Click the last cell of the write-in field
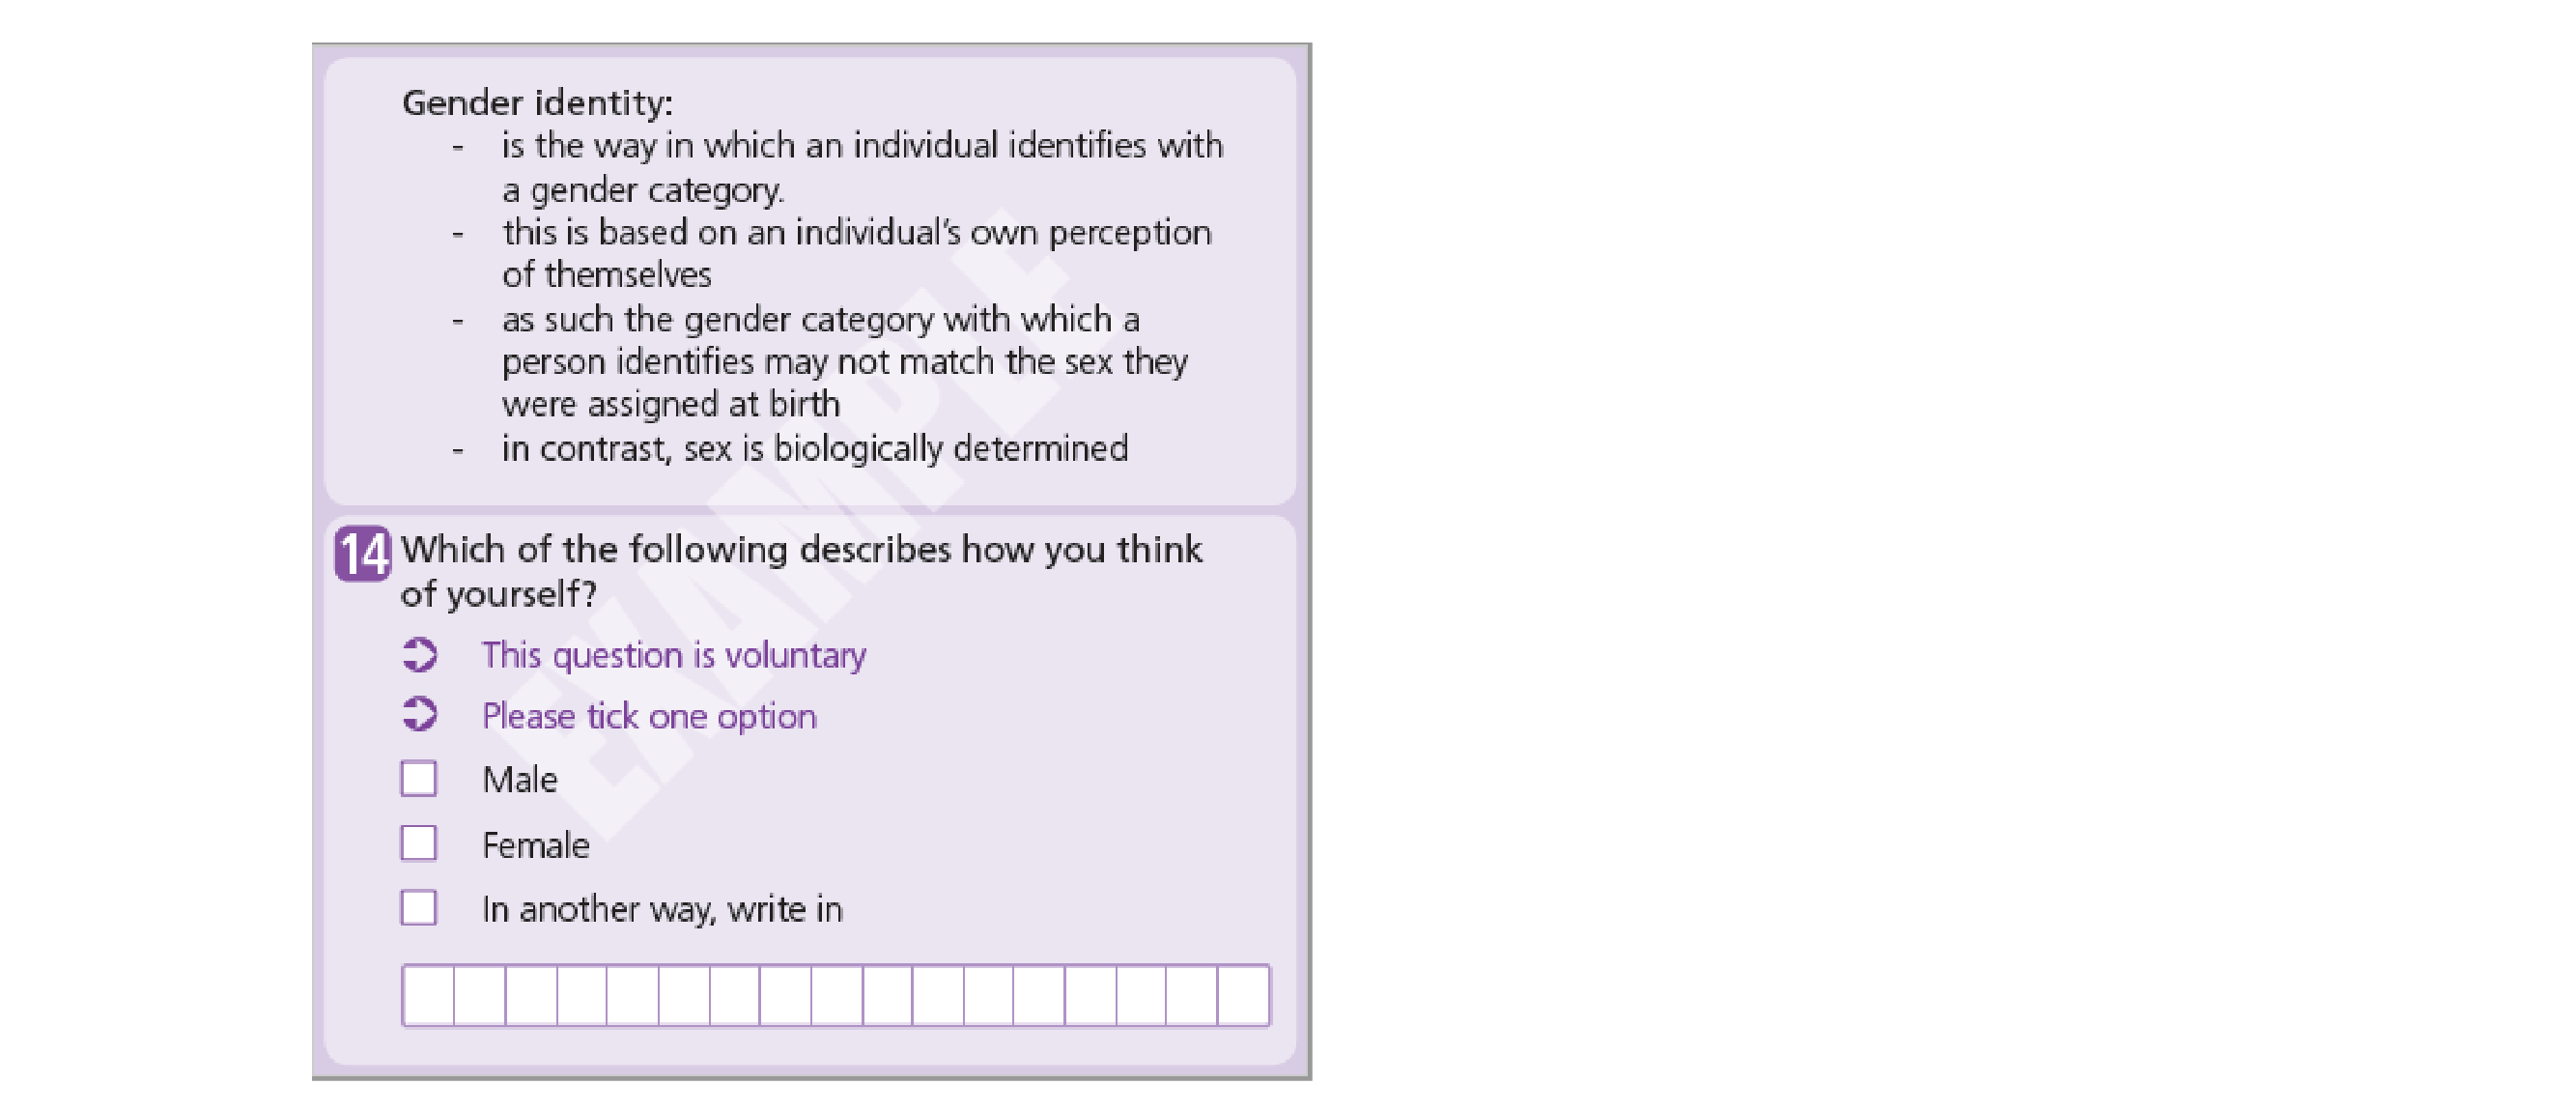2576x1113 pixels. [1244, 995]
